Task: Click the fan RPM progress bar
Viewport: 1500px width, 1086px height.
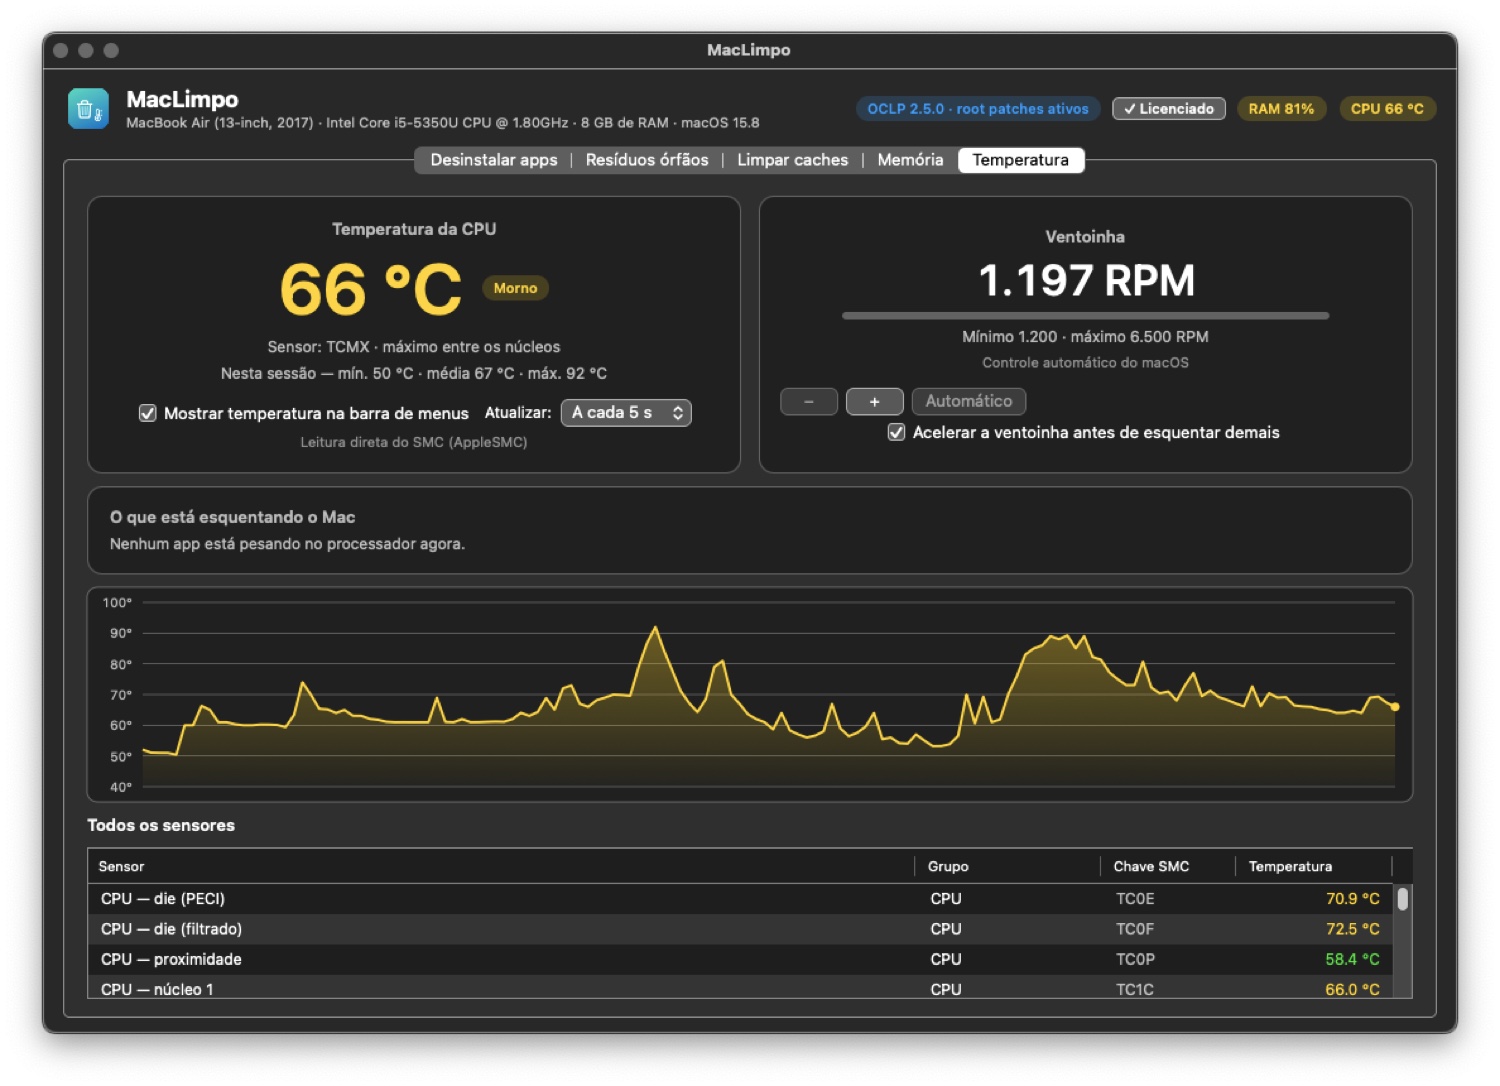Action: 1085,316
